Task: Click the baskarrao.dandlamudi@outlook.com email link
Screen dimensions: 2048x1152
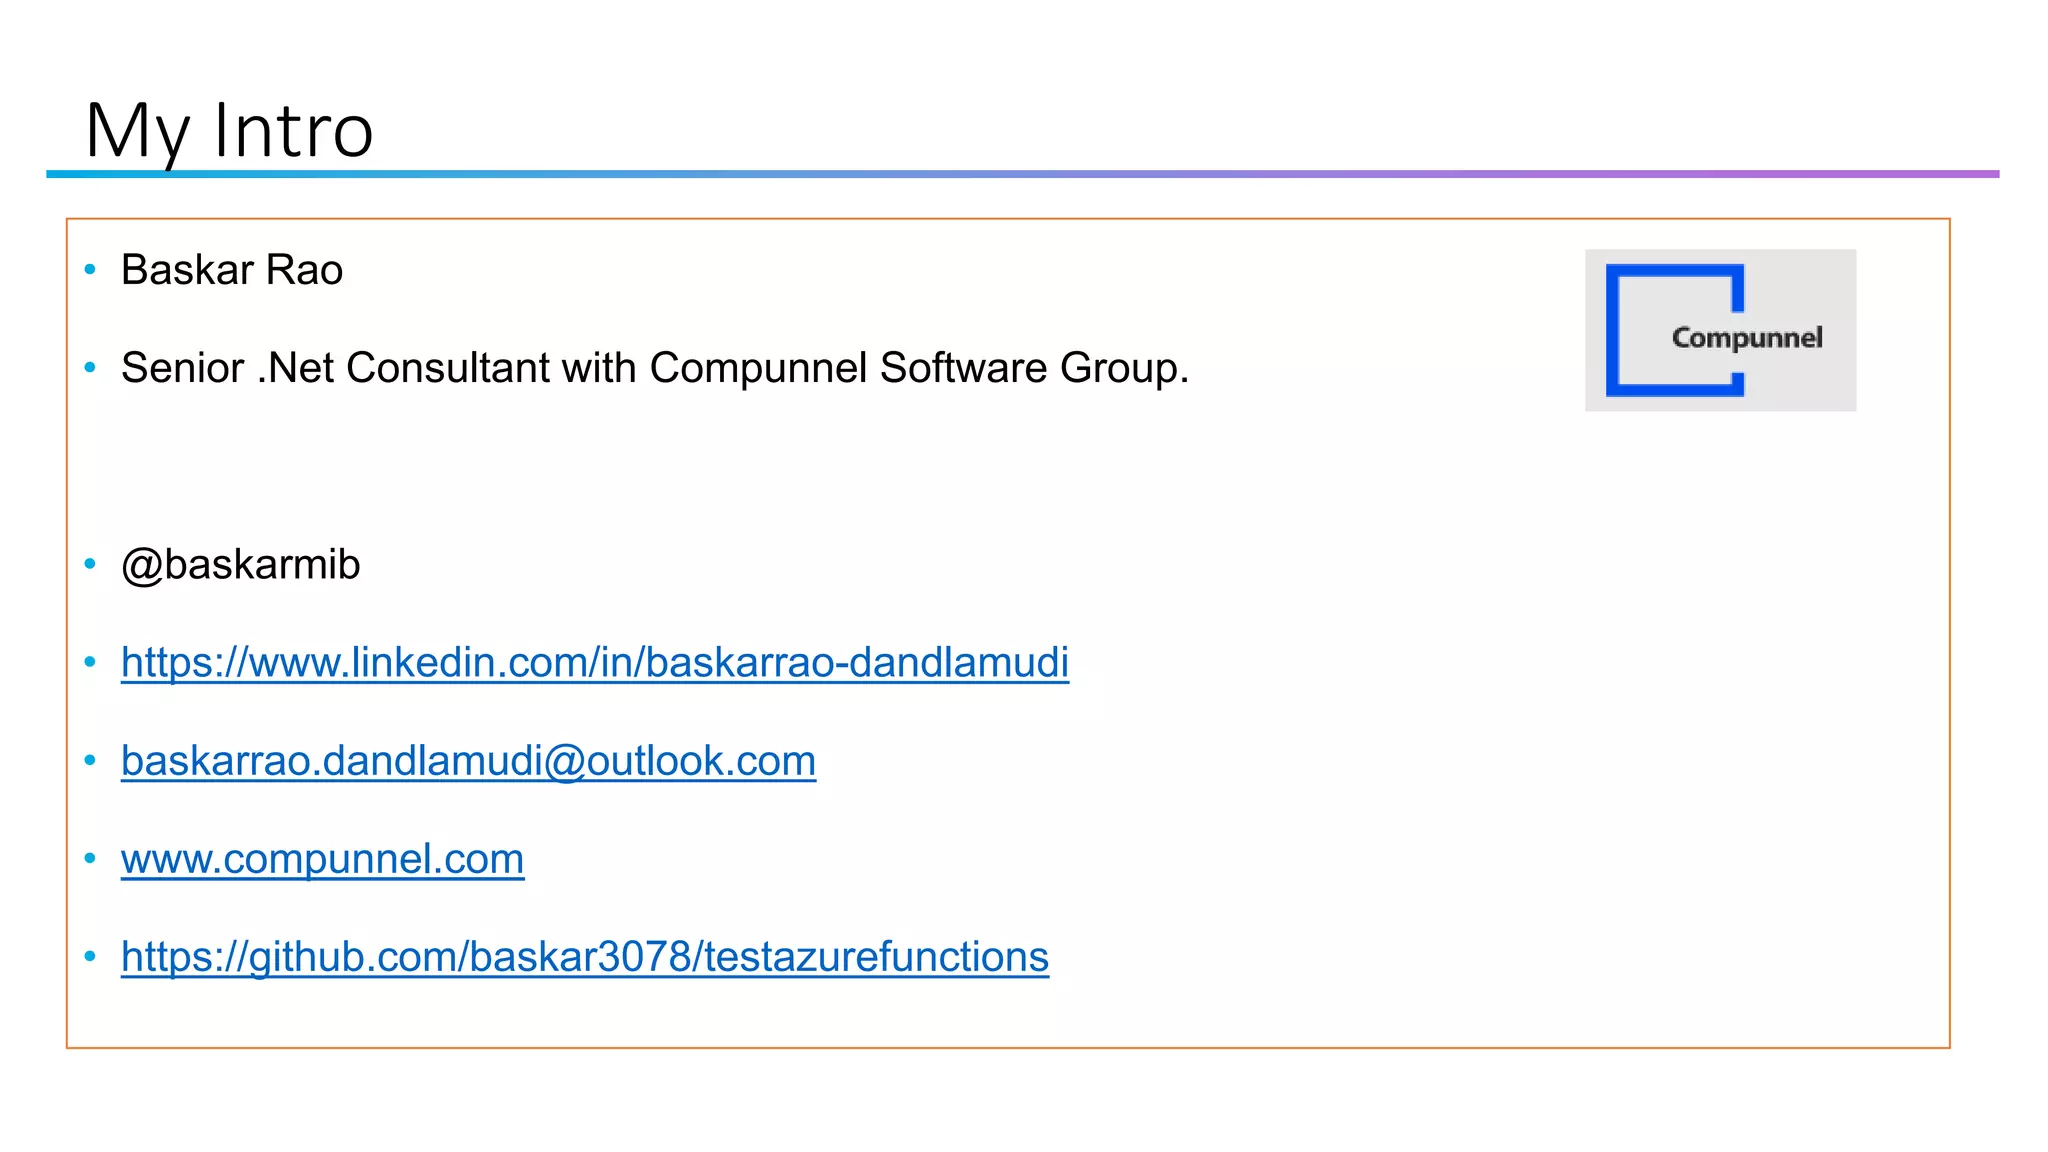Action: [468, 760]
